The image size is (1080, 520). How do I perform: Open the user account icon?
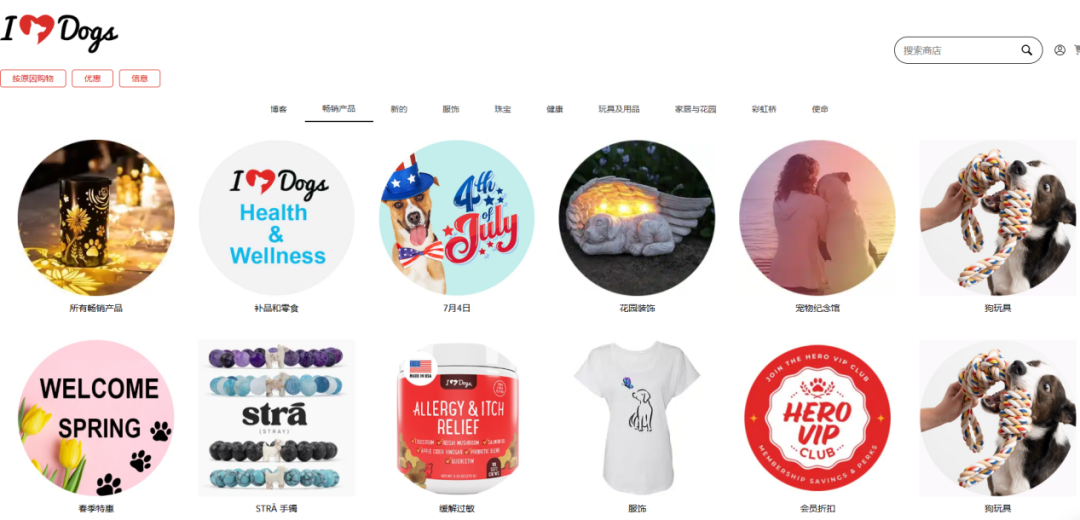point(1059,50)
